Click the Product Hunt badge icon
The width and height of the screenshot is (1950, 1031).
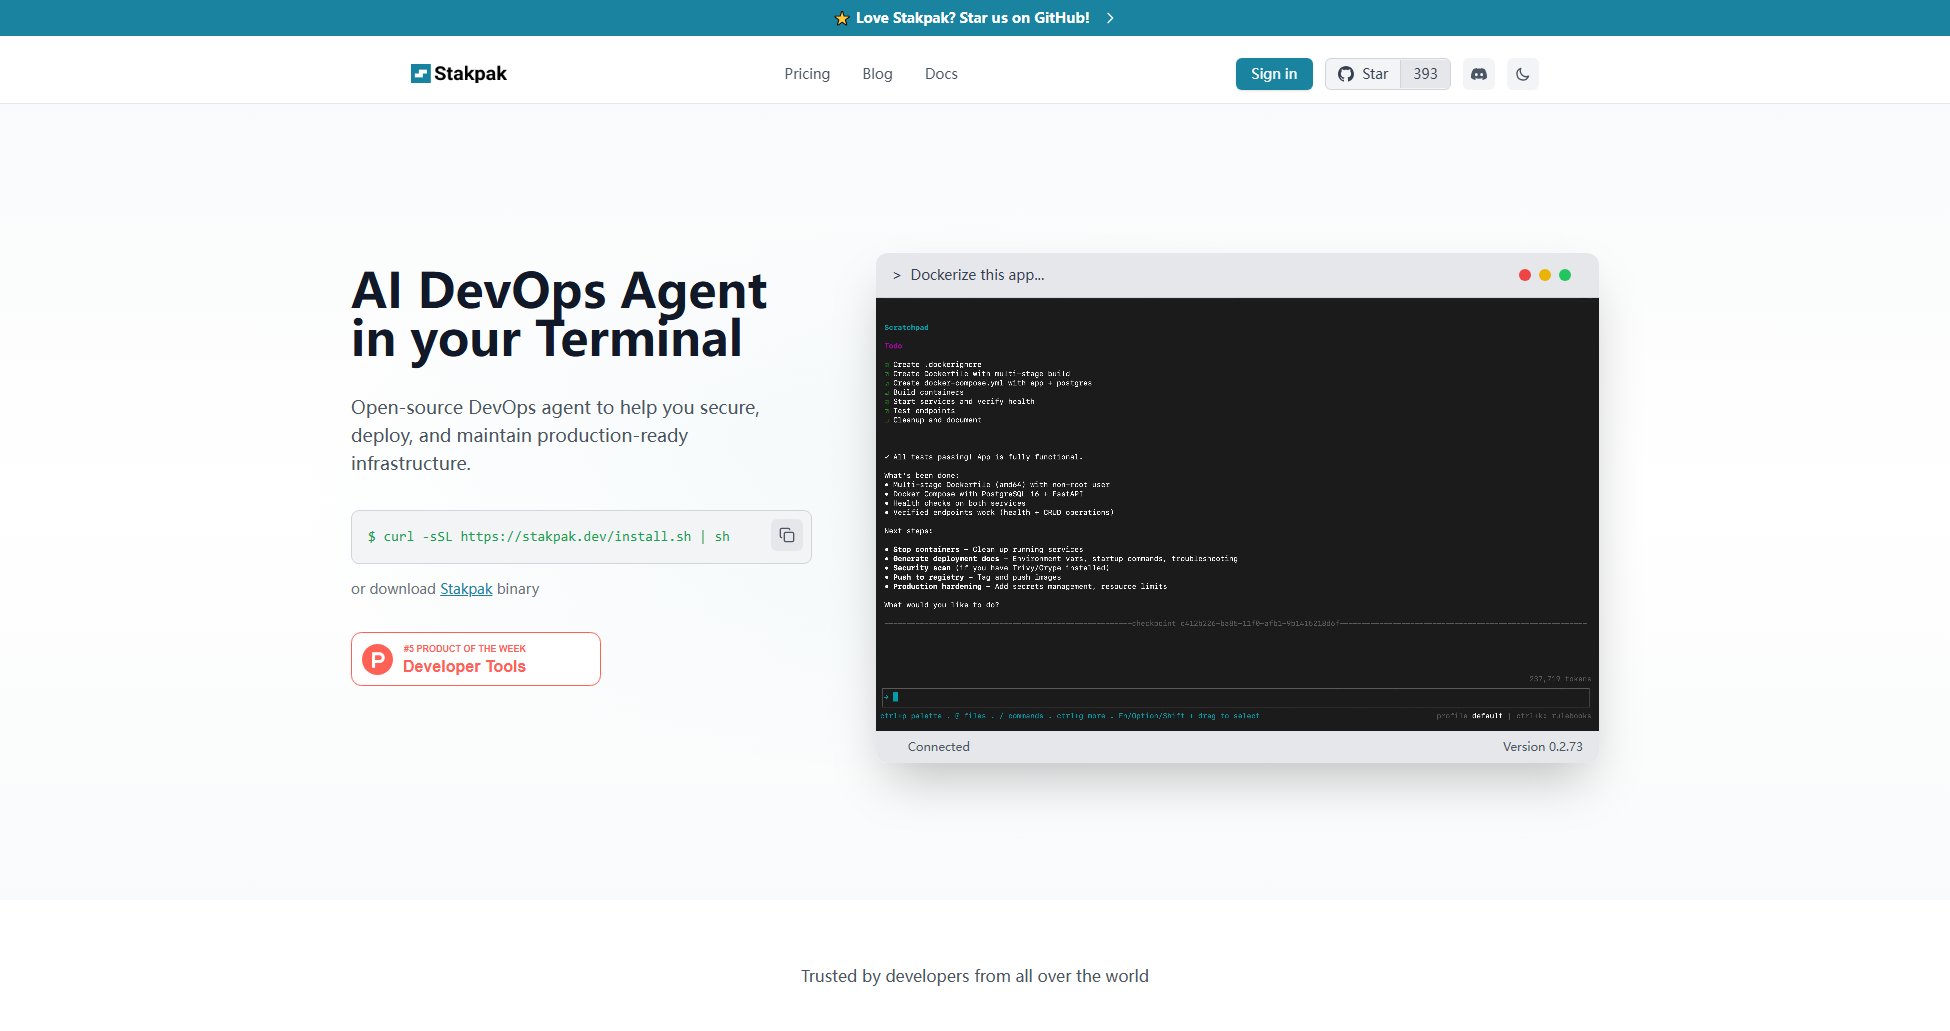[x=377, y=659]
